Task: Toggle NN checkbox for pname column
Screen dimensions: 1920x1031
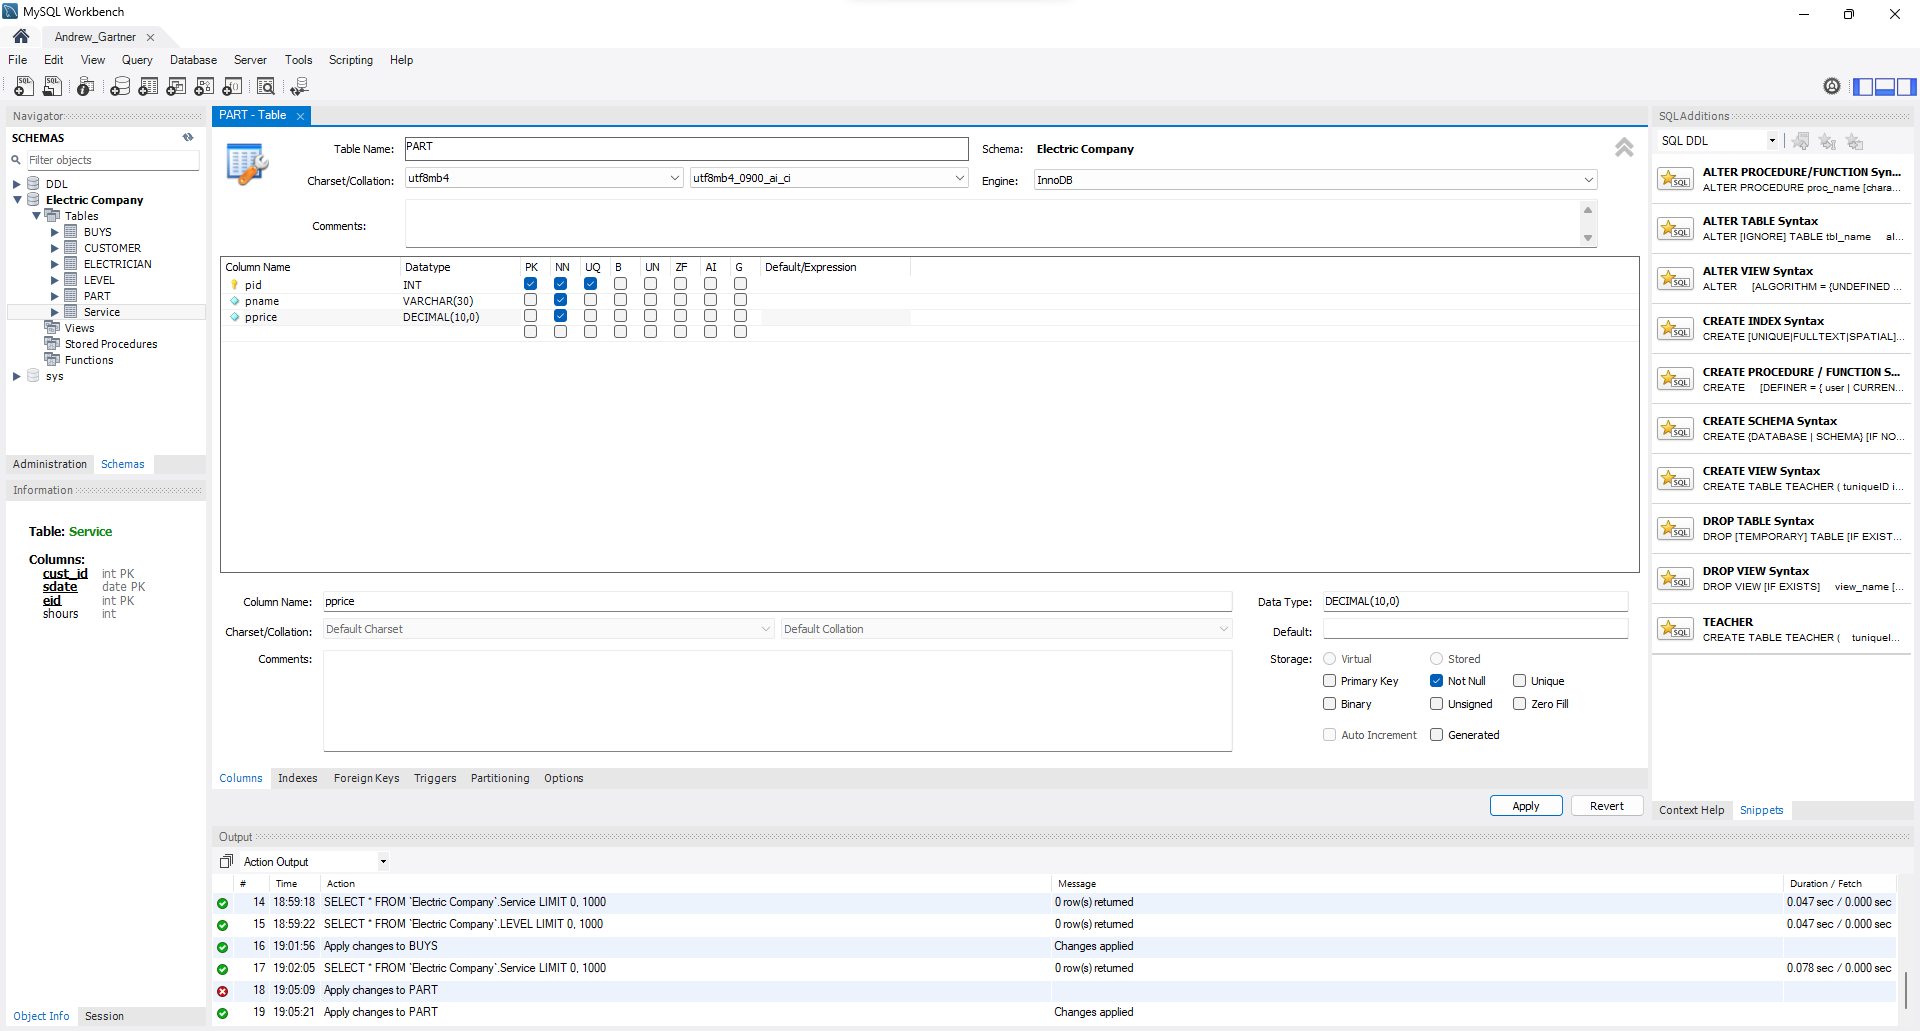Action: pyautogui.click(x=561, y=300)
